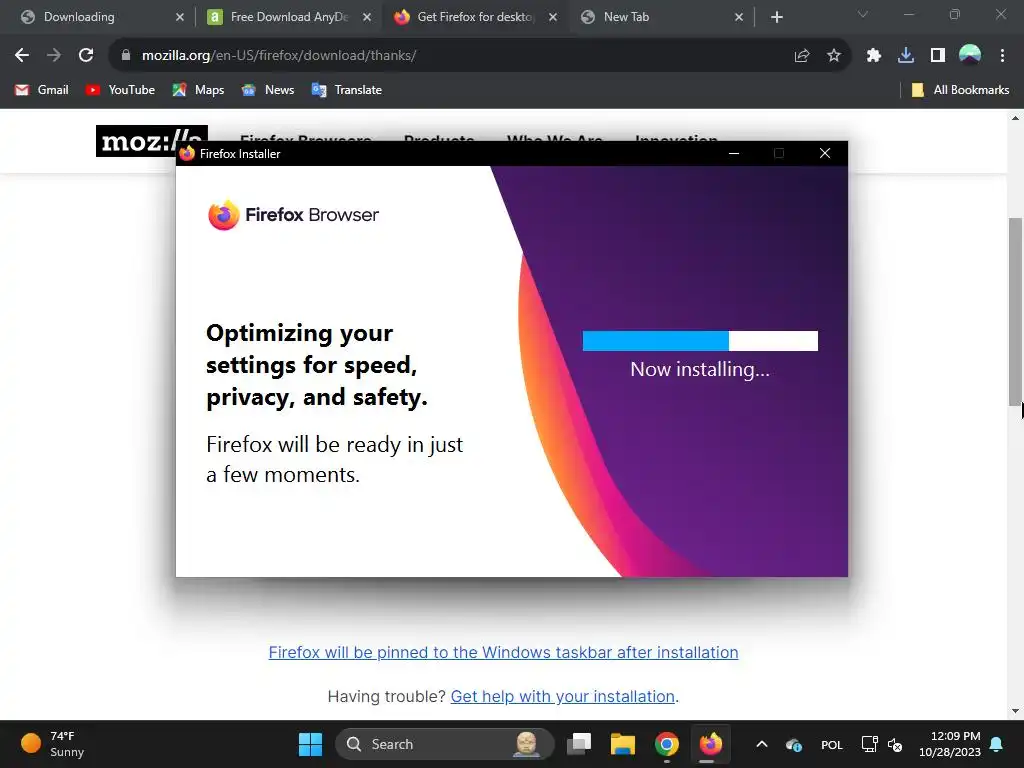
Task: Open the News bookmark
Action: (x=268, y=90)
